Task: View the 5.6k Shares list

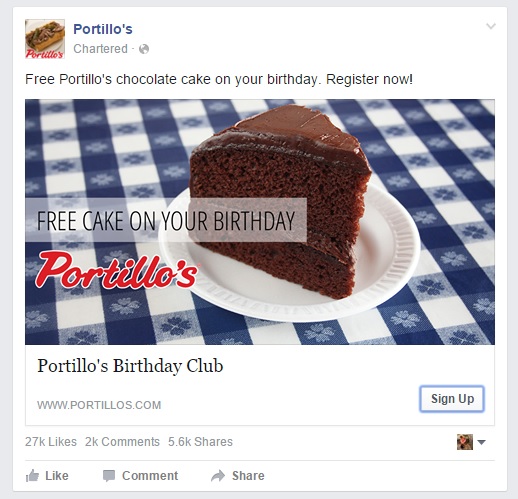Action: (x=200, y=442)
